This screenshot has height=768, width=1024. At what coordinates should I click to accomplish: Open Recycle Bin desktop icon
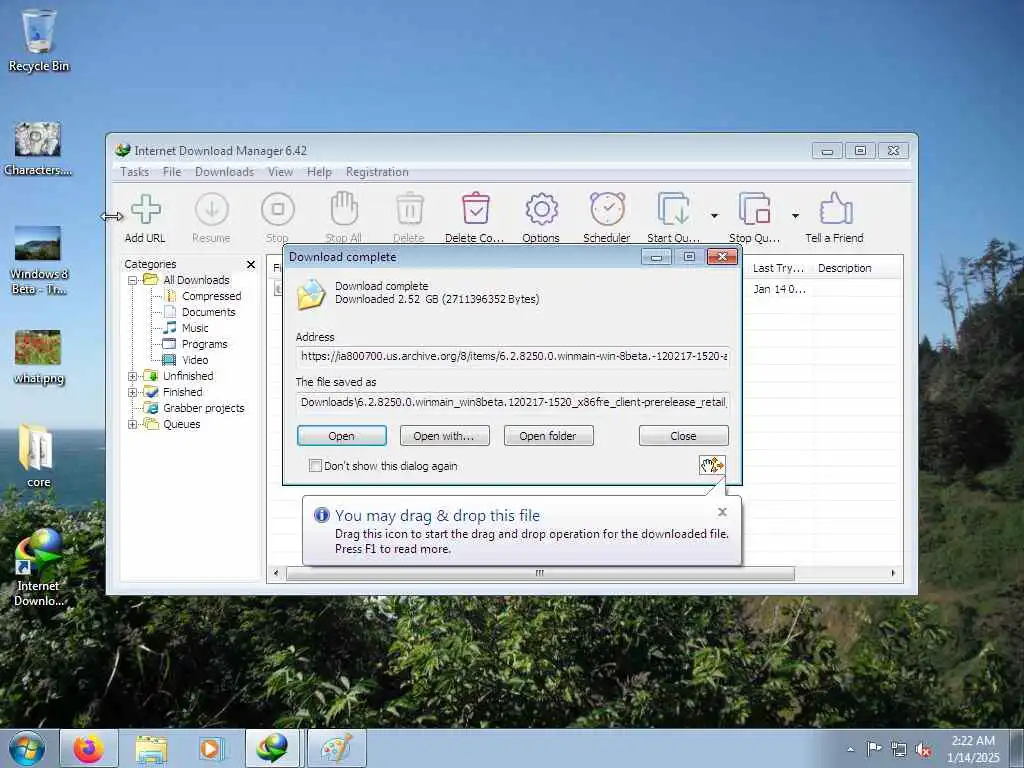tap(39, 41)
